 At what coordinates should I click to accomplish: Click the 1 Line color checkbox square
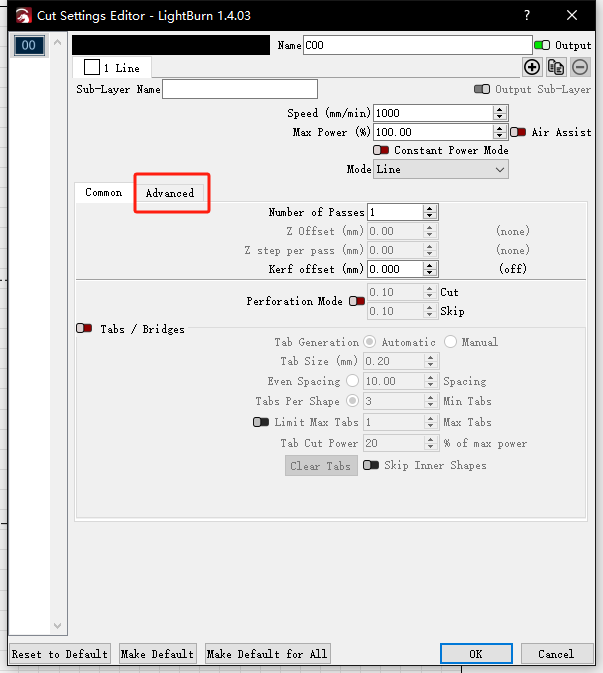pos(92,67)
